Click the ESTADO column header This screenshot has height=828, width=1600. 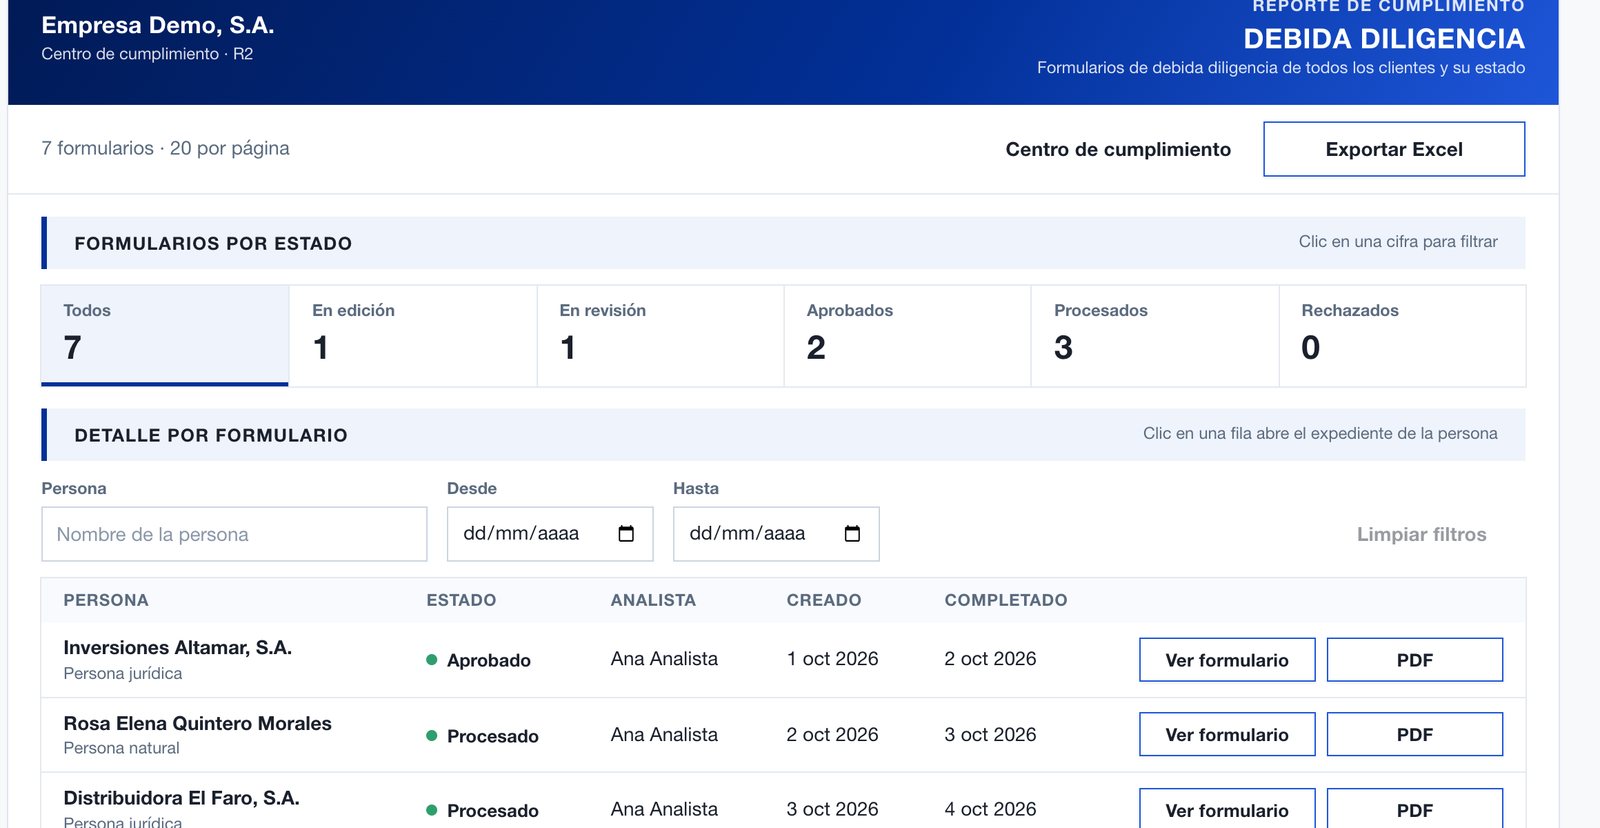[x=461, y=600]
